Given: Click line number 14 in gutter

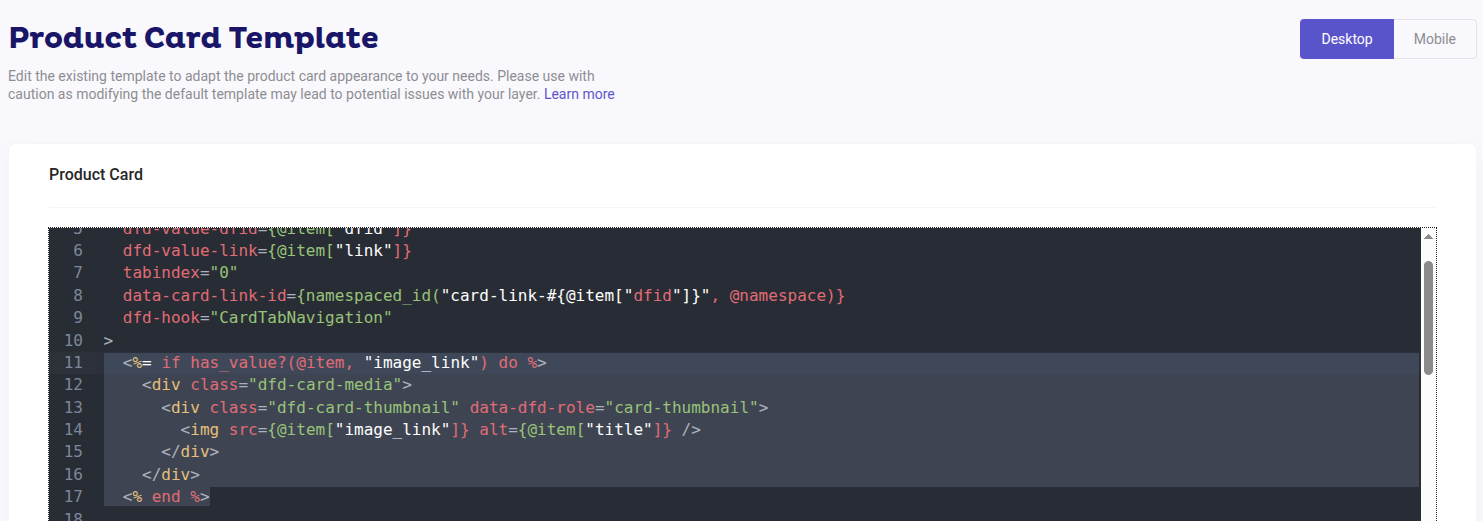Looking at the screenshot, I should tap(73, 429).
